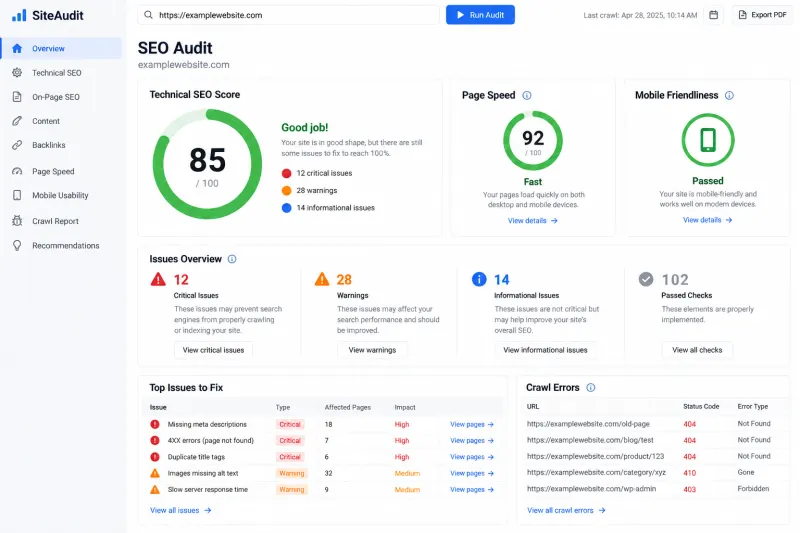Viewport: 800px width, 533px height.
Task: Click the search magnifier icon in URL bar
Action: pos(148,15)
